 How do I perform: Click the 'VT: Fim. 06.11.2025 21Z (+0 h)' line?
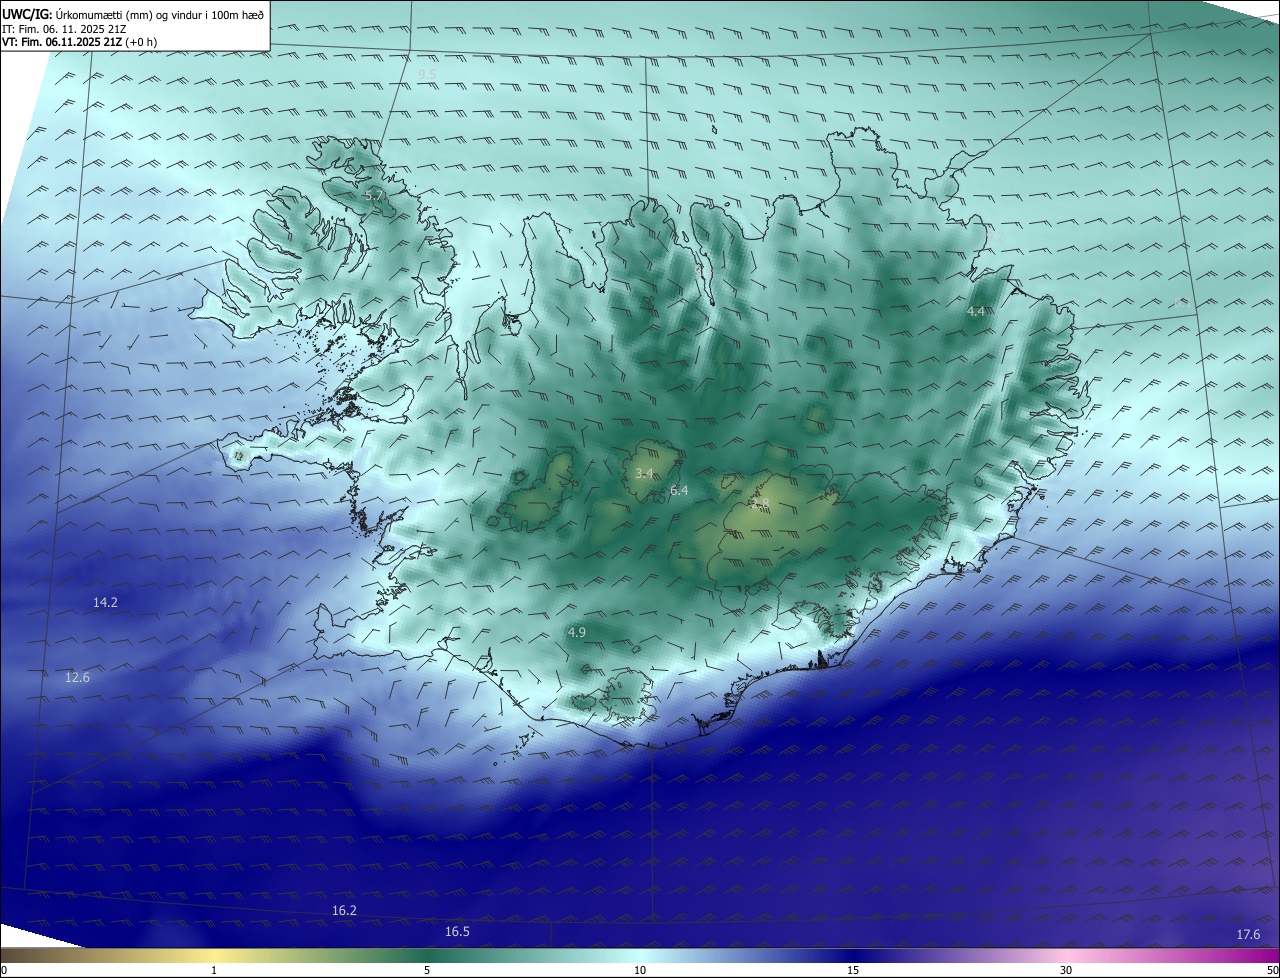pyautogui.click(x=79, y=42)
